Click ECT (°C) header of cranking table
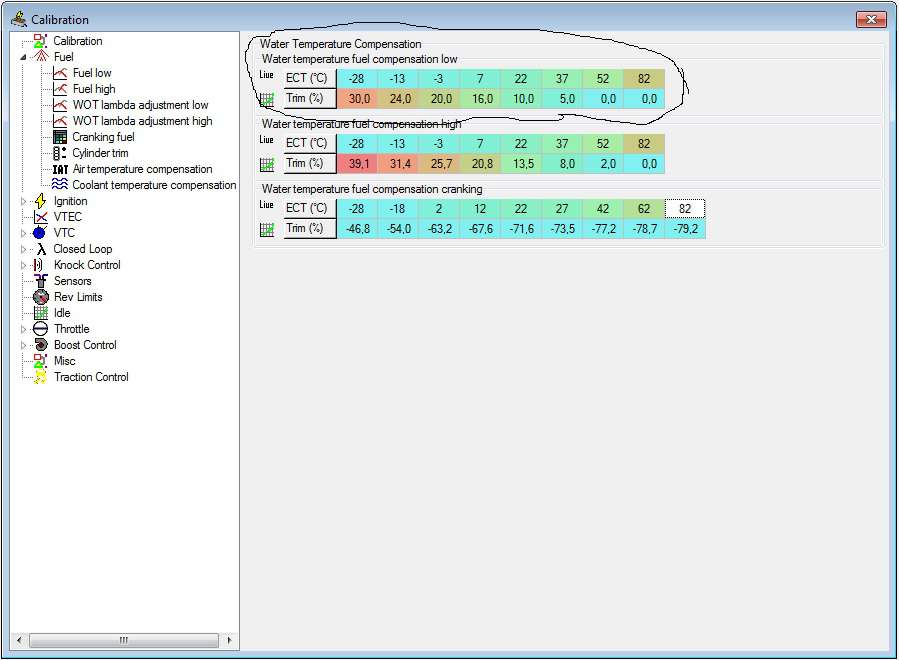Screen dimensions: 899x660 [x=310, y=208]
